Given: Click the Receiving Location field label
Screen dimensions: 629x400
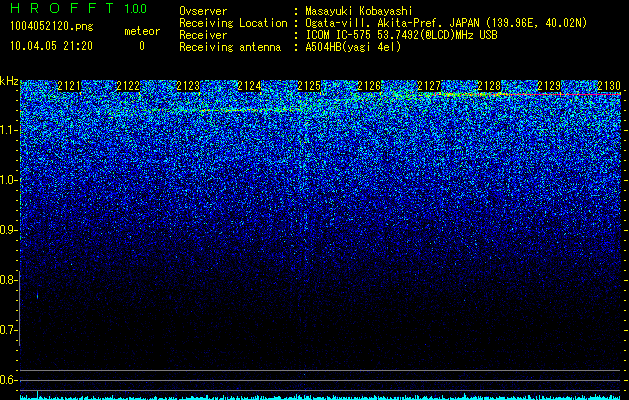Looking at the screenshot, I should [233, 23].
